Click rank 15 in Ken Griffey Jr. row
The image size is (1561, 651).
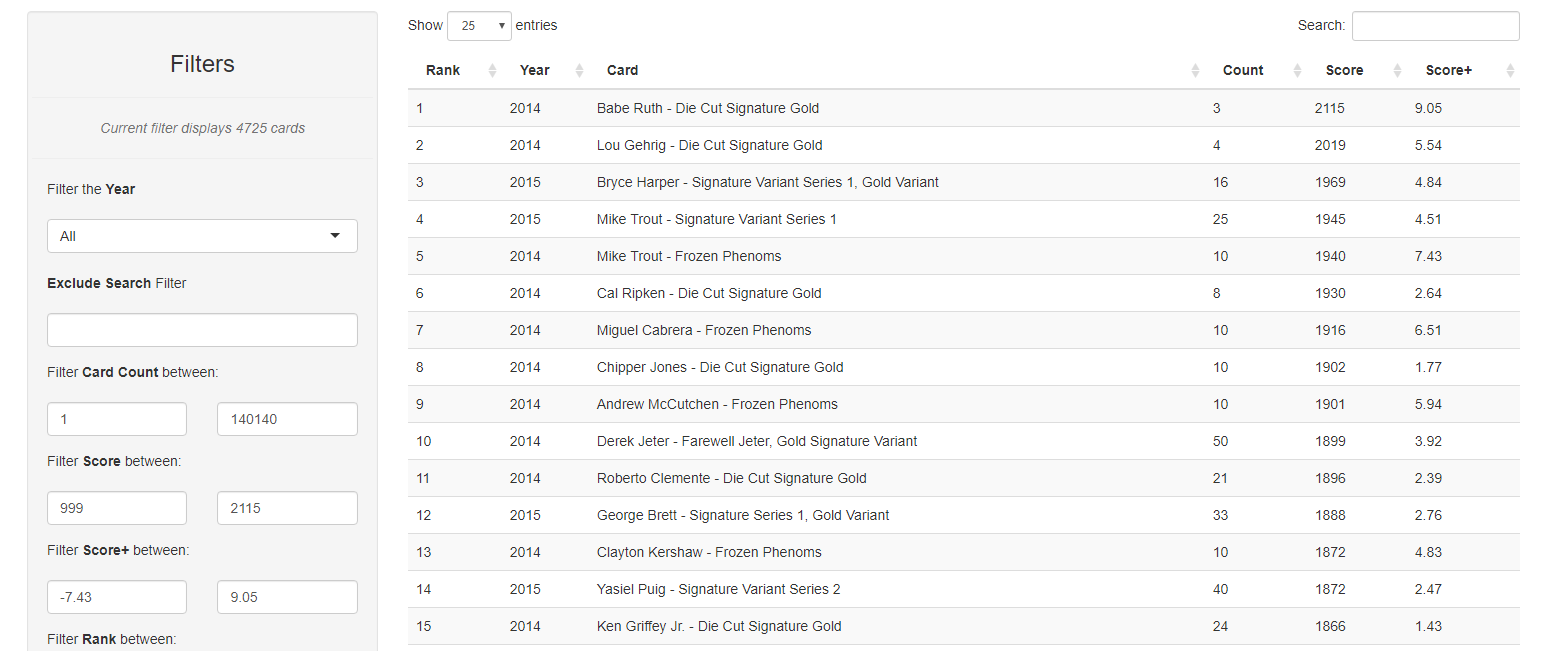pyautogui.click(x=424, y=626)
